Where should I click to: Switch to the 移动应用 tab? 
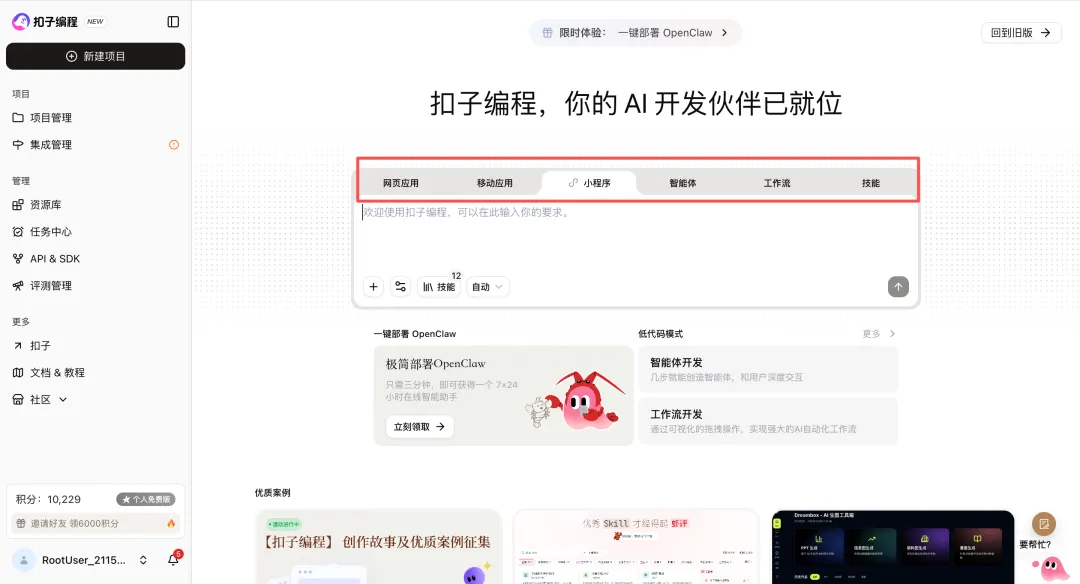tap(495, 183)
